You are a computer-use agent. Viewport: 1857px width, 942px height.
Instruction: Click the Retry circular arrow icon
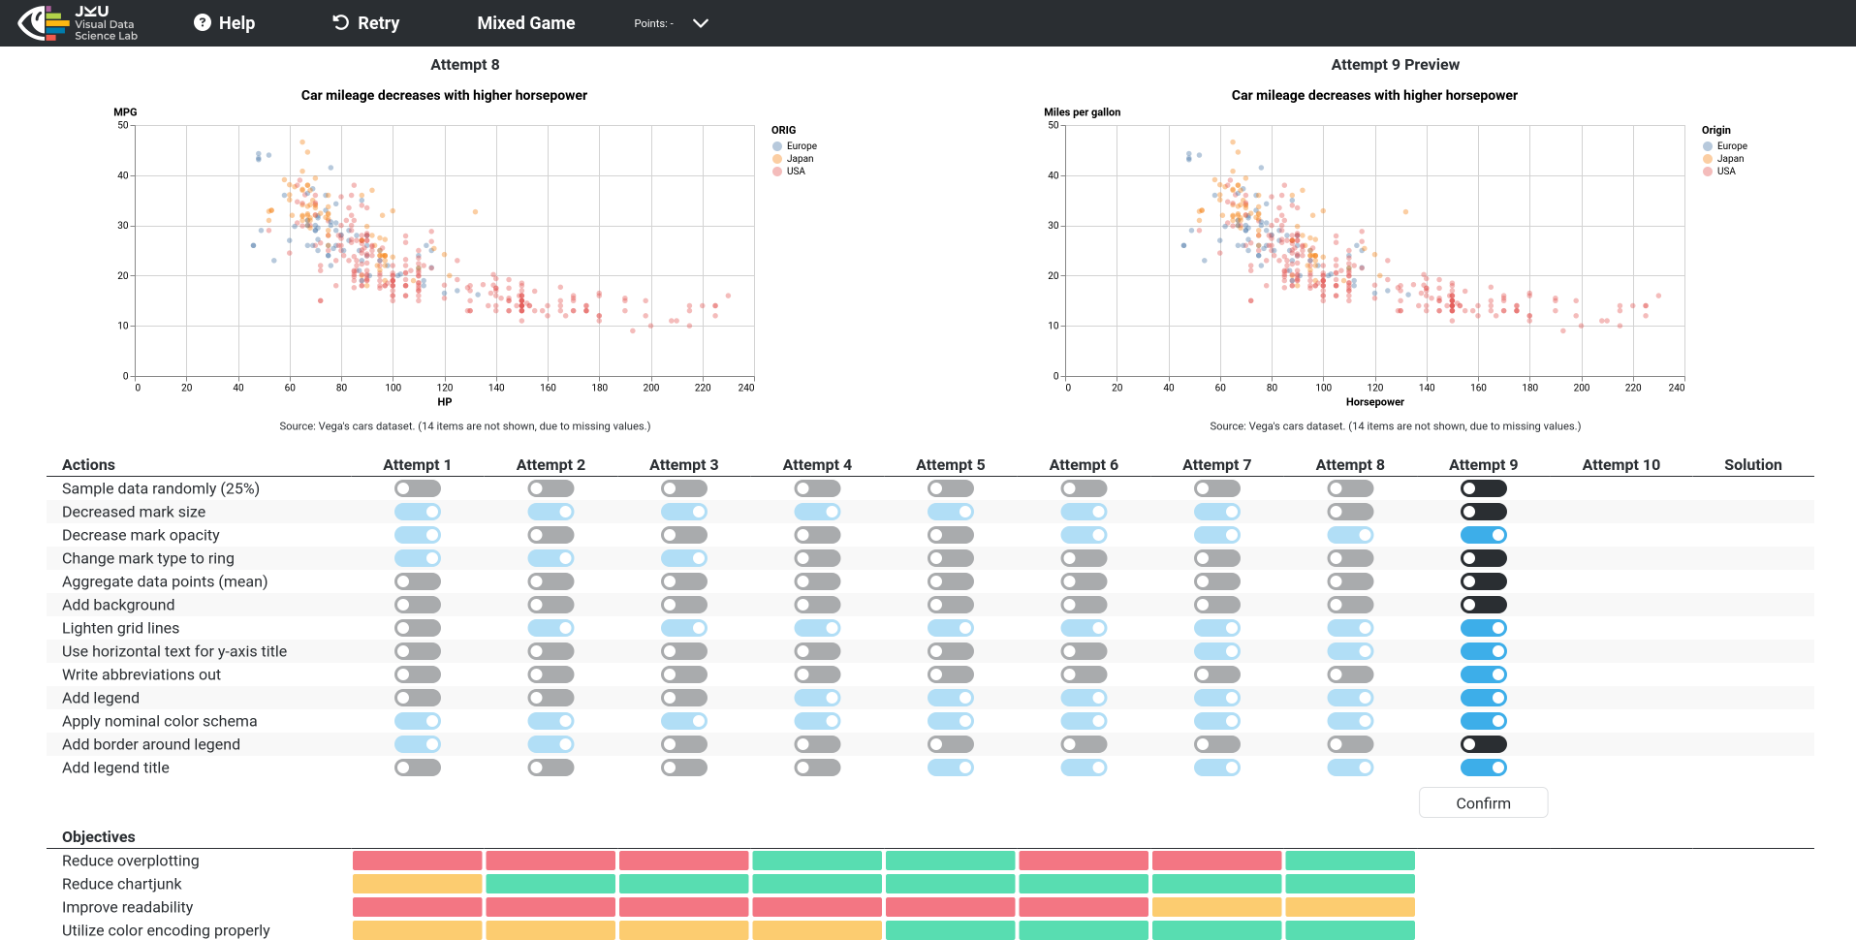pyautogui.click(x=341, y=22)
